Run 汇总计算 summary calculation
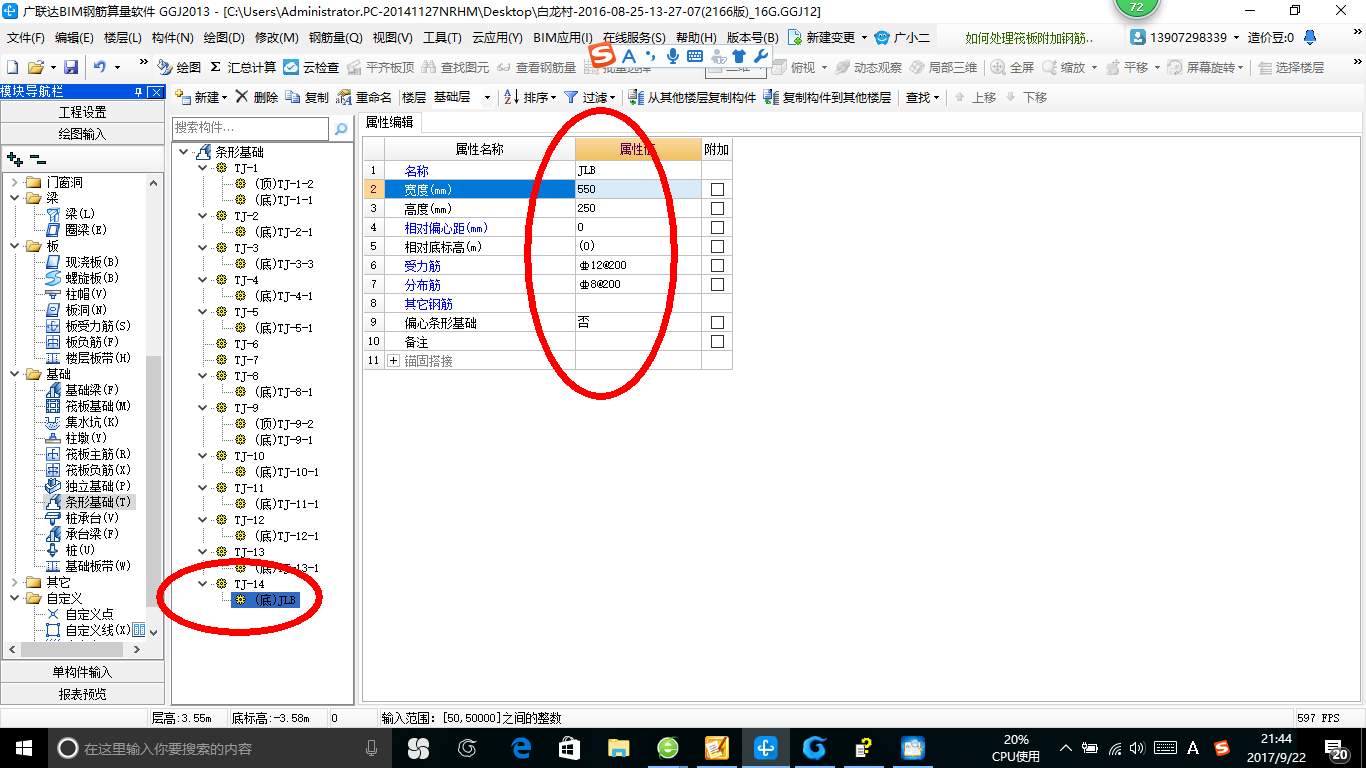The width and height of the screenshot is (1366, 768). coord(243,67)
